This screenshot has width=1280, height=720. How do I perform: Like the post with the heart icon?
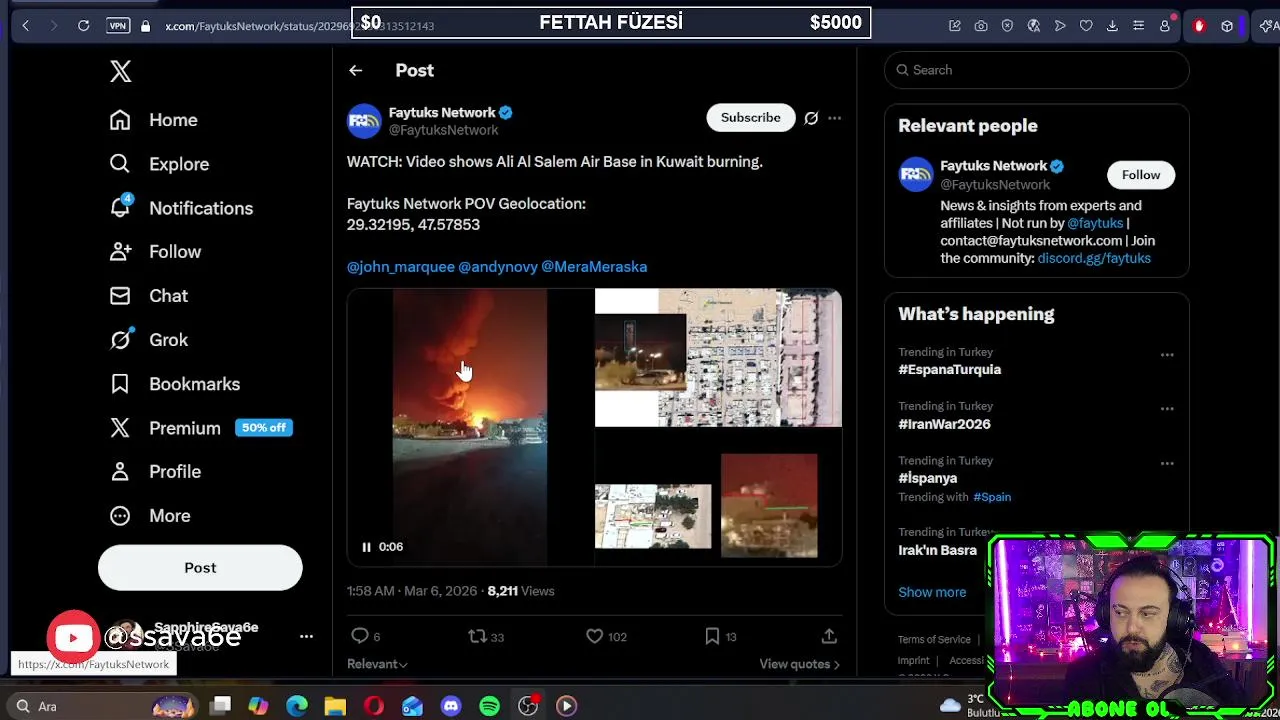(594, 636)
